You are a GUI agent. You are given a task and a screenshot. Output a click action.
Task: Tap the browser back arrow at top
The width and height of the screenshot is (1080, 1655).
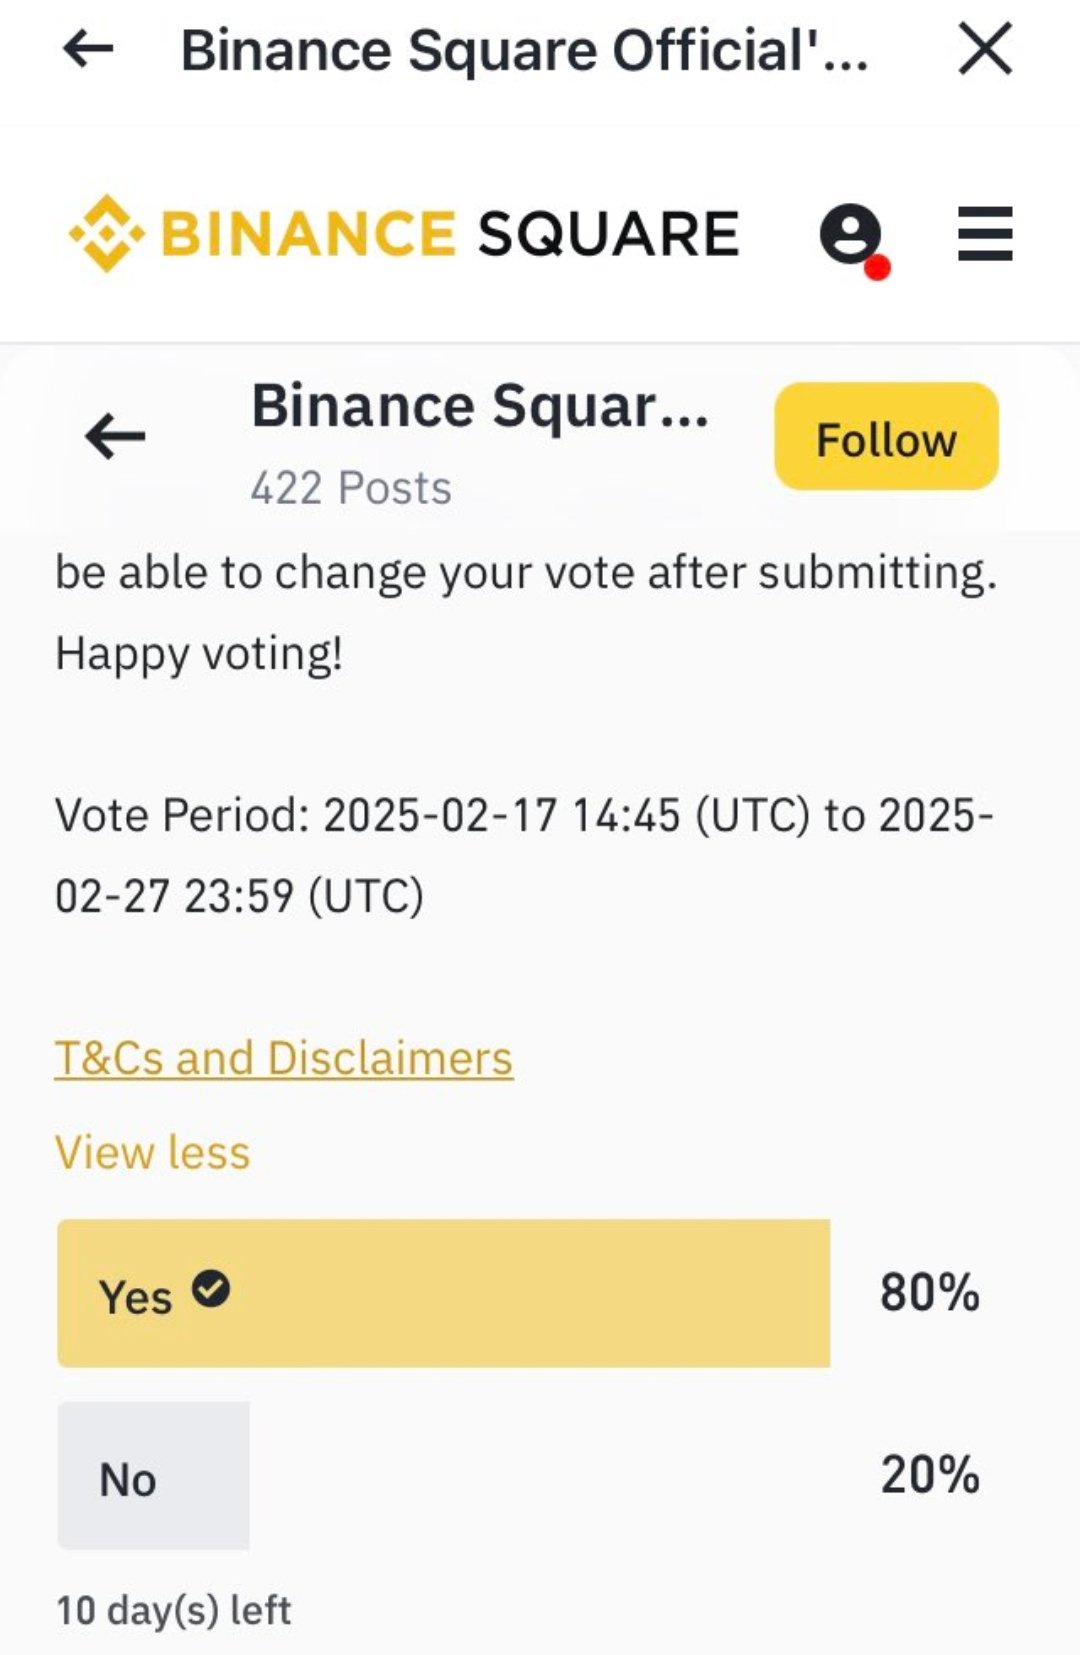tap(88, 48)
